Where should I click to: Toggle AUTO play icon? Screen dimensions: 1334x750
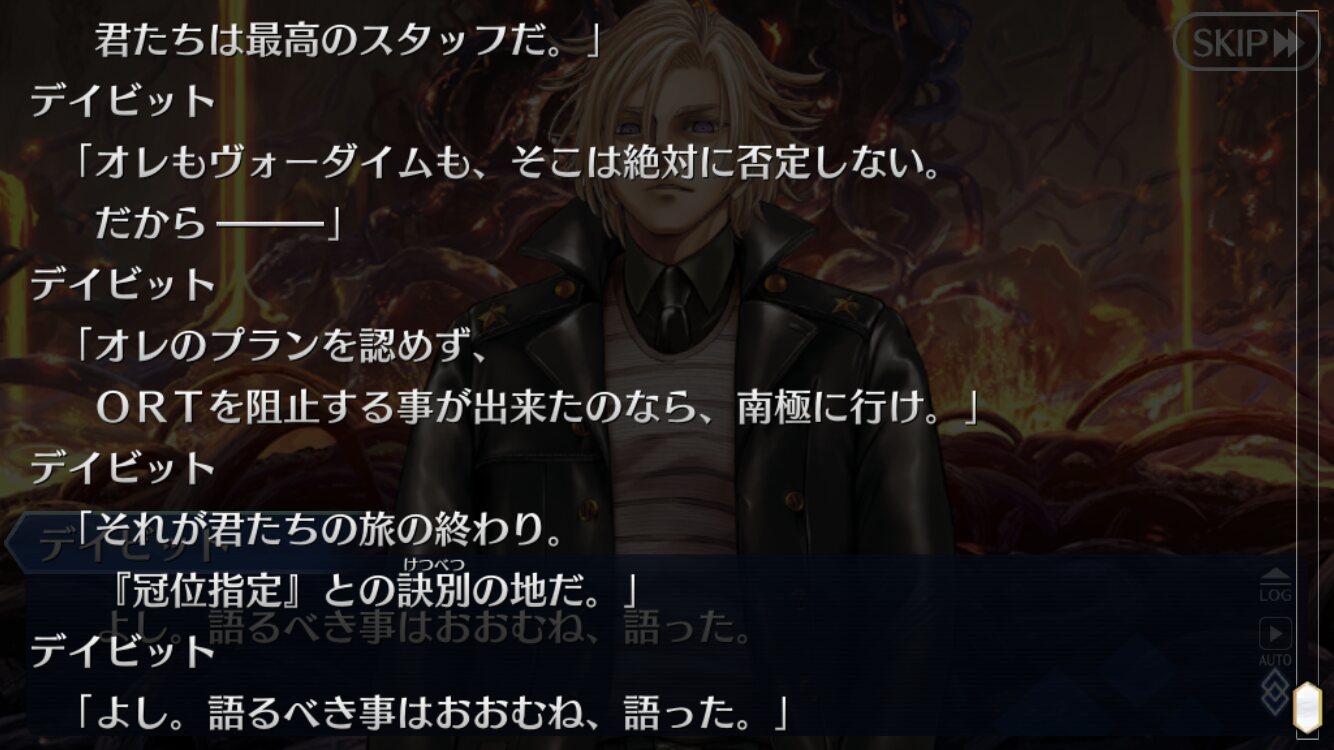coord(1275,641)
